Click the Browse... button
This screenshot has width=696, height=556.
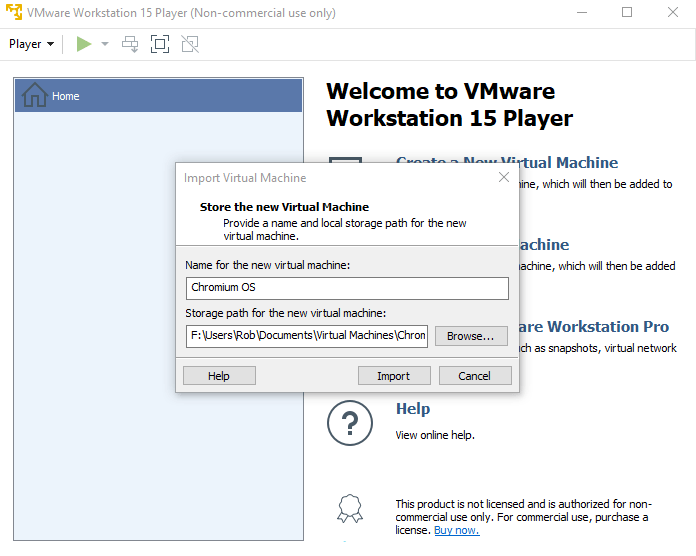coord(471,336)
